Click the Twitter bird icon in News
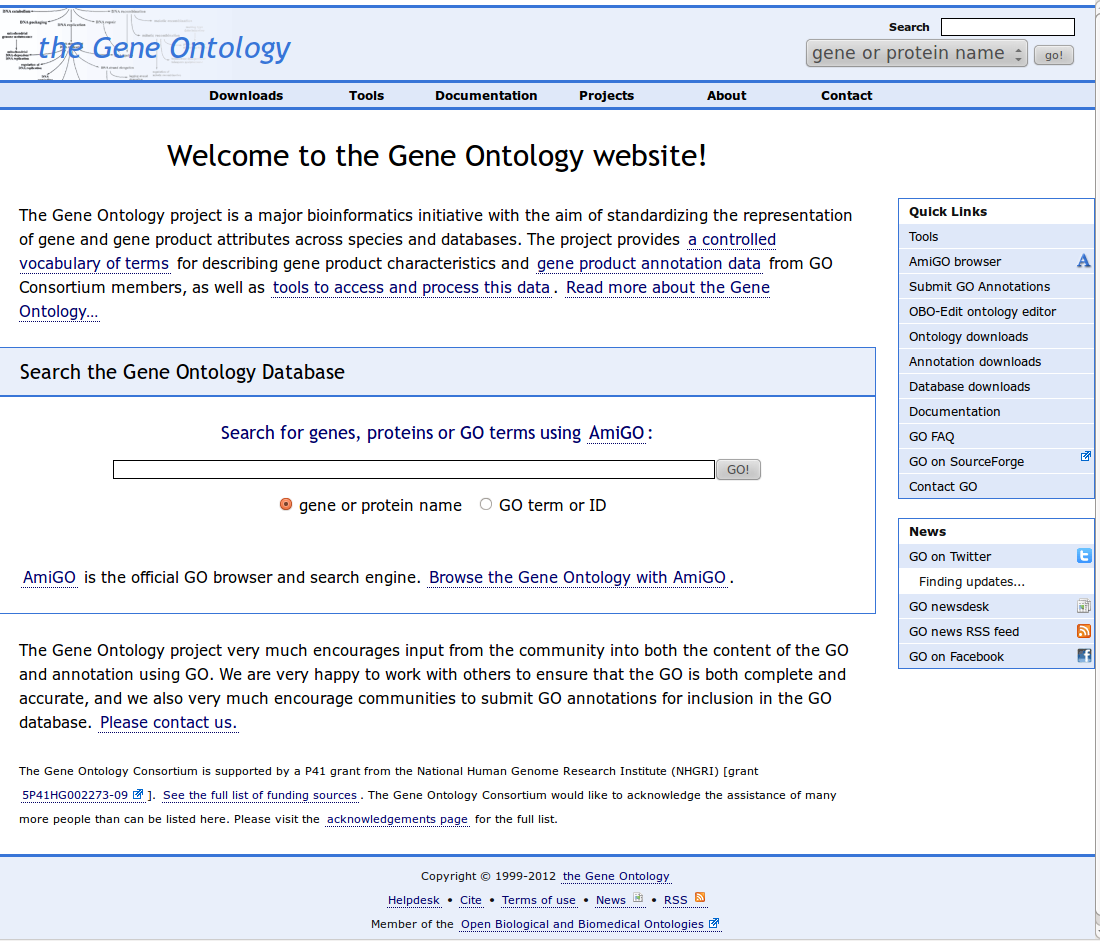Screen dimensions: 1100x941 point(1084,556)
